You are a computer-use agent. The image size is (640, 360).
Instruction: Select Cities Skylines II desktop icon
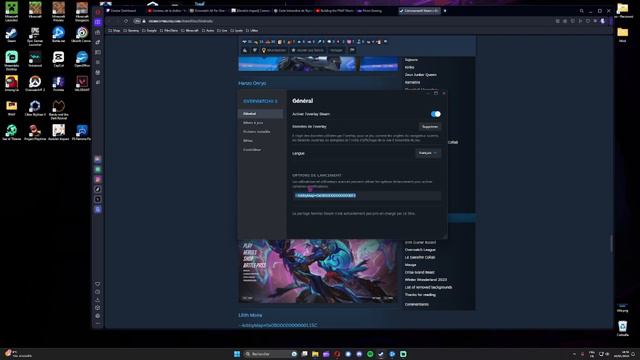coord(35,108)
